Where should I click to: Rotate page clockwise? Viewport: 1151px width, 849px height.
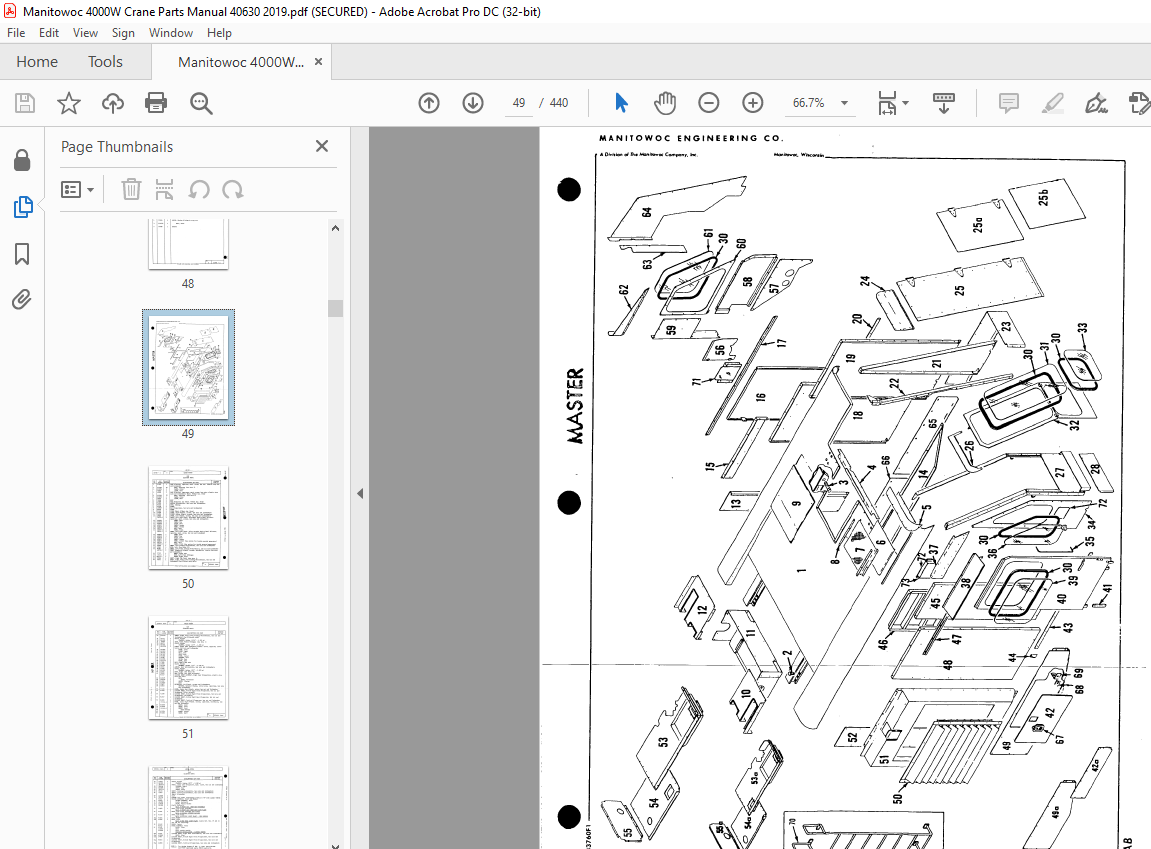coord(233,190)
